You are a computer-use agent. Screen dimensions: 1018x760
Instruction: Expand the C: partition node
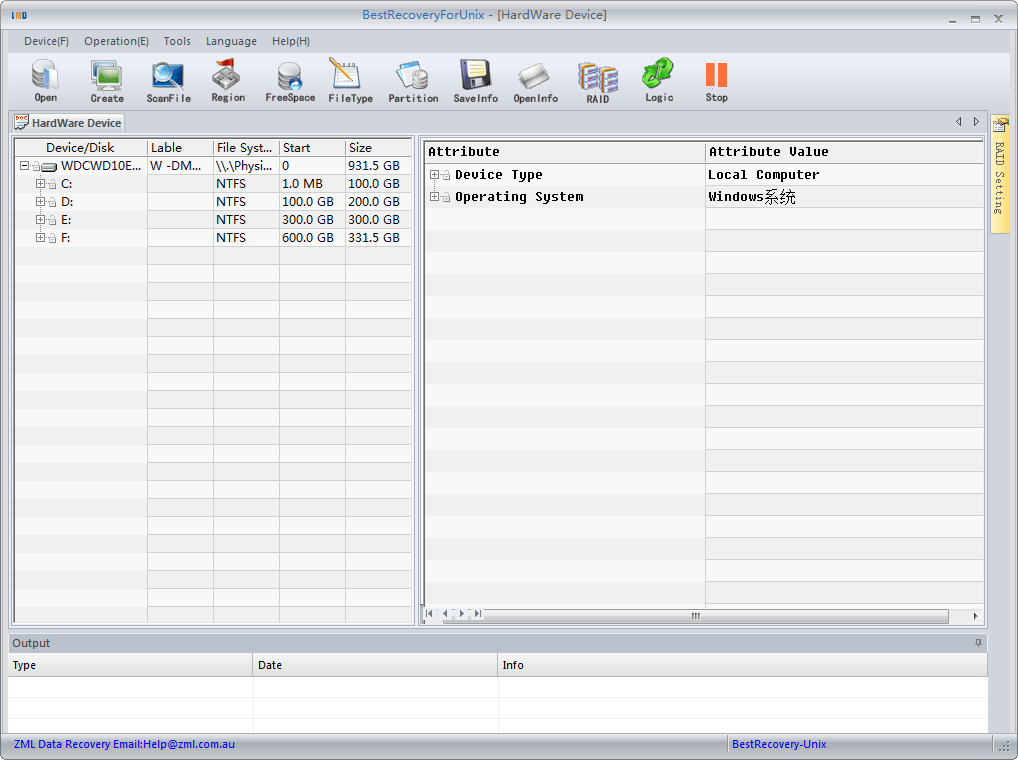point(40,184)
